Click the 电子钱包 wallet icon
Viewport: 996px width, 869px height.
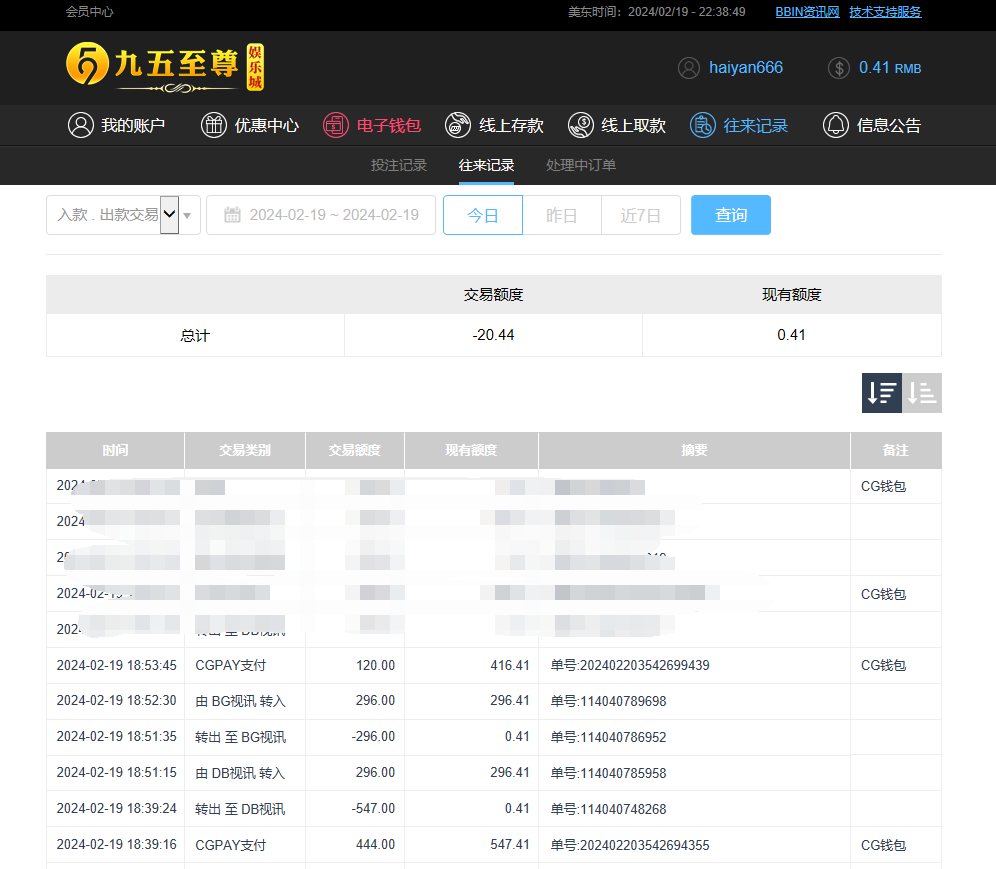[x=336, y=125]
